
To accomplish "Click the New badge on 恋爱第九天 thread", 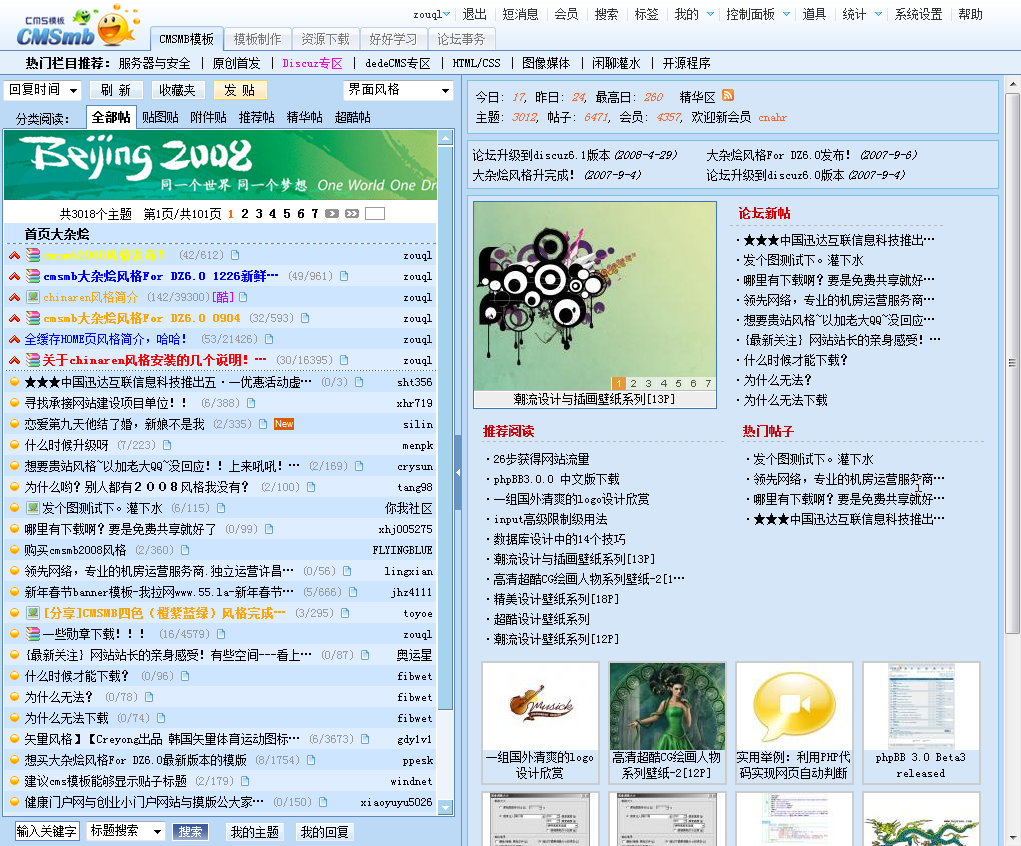I will [x=284, y=424].
